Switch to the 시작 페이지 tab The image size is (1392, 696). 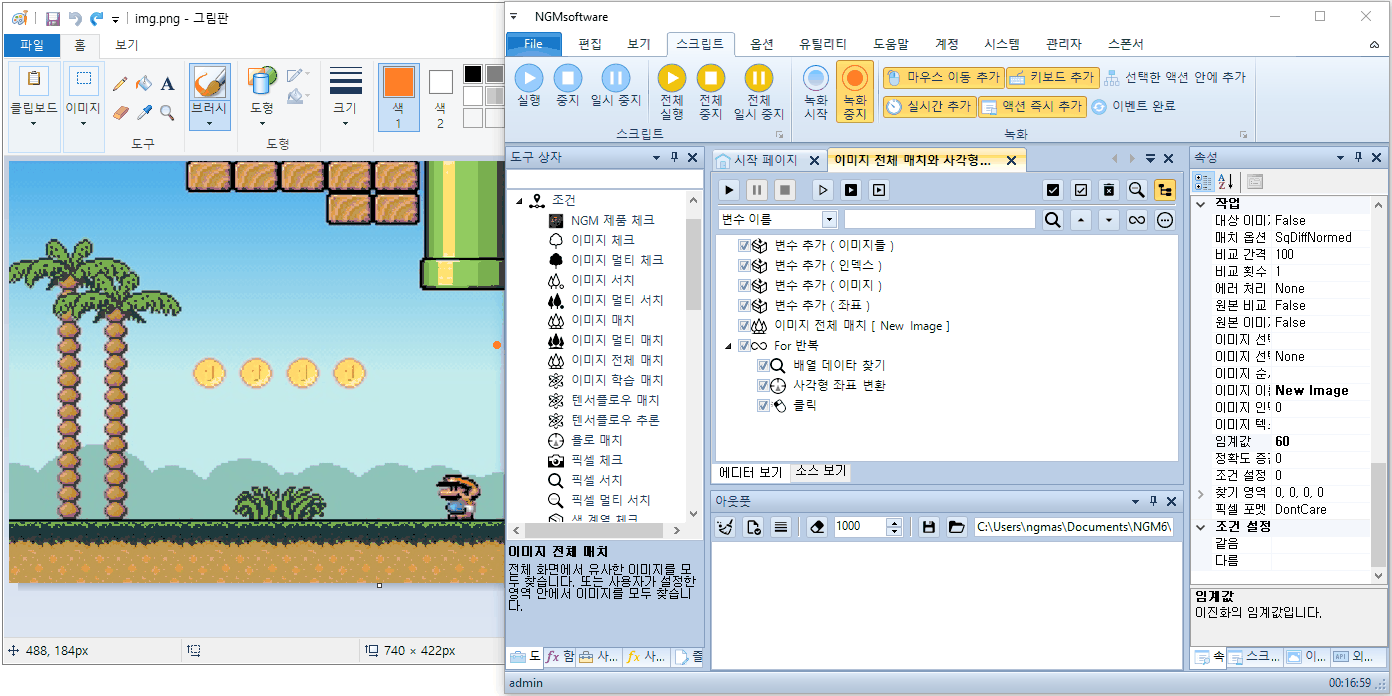pyautogui.click(x=765, y=160)
